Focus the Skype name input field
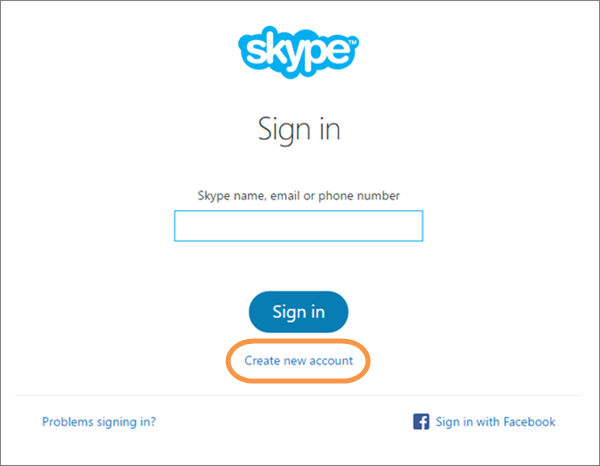The width and height of the screenshot is (600, 466). (x=298, y=226)
